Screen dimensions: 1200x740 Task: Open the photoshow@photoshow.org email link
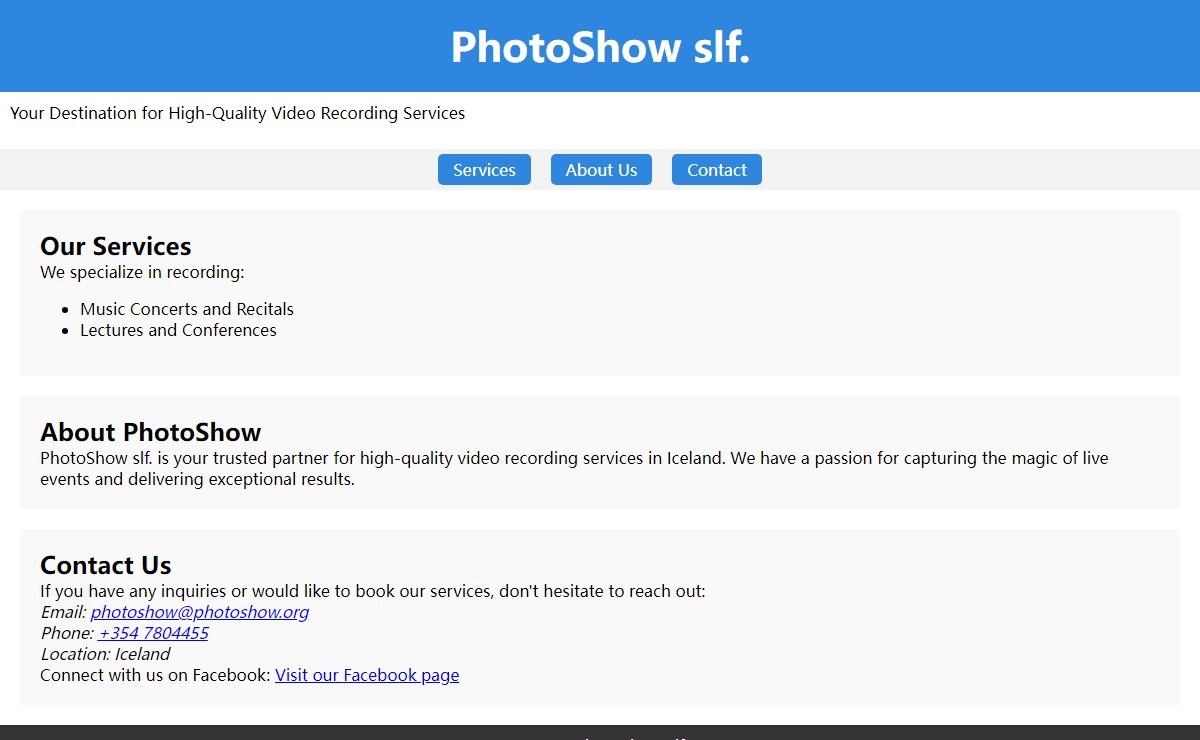click(200, 612)
